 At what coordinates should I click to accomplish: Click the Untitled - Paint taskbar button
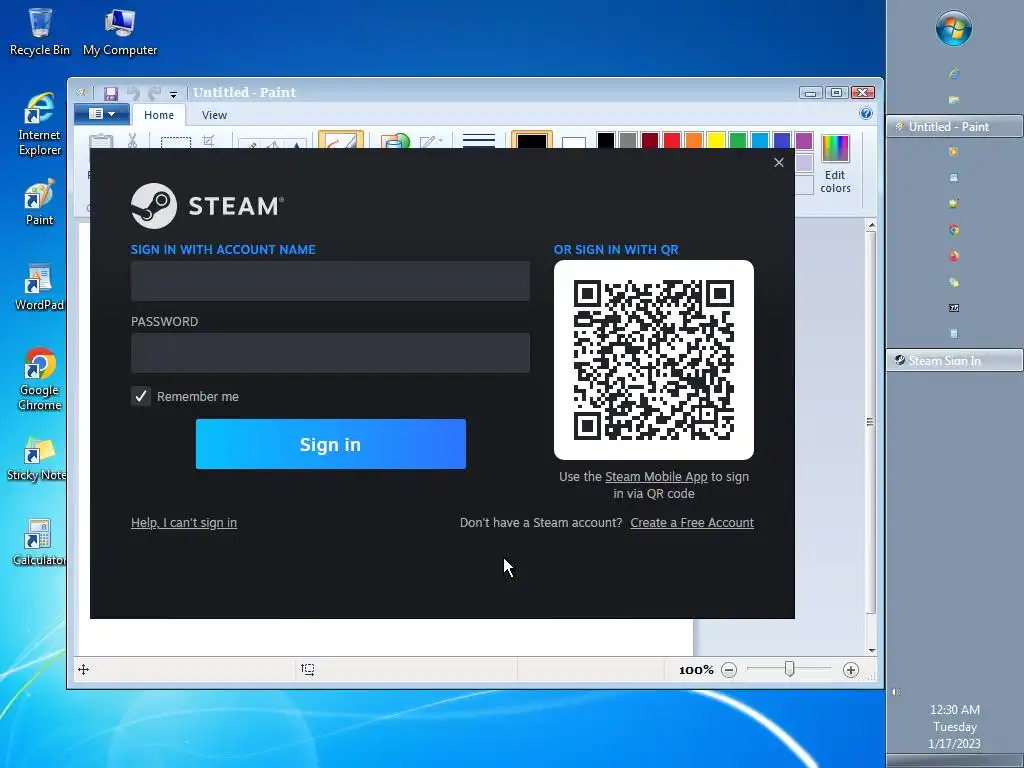954,127
